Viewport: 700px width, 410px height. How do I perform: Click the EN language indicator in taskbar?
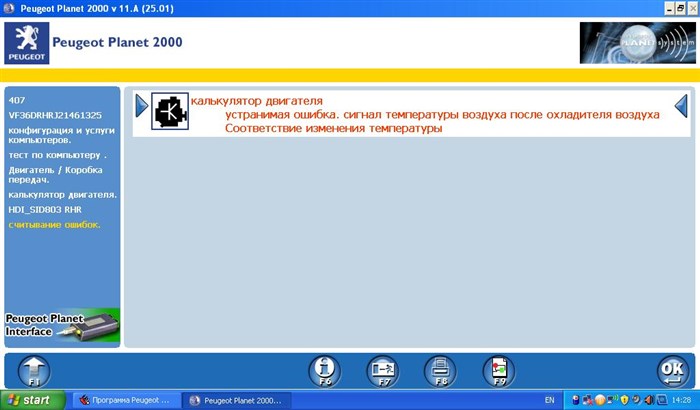coord(549,400)
